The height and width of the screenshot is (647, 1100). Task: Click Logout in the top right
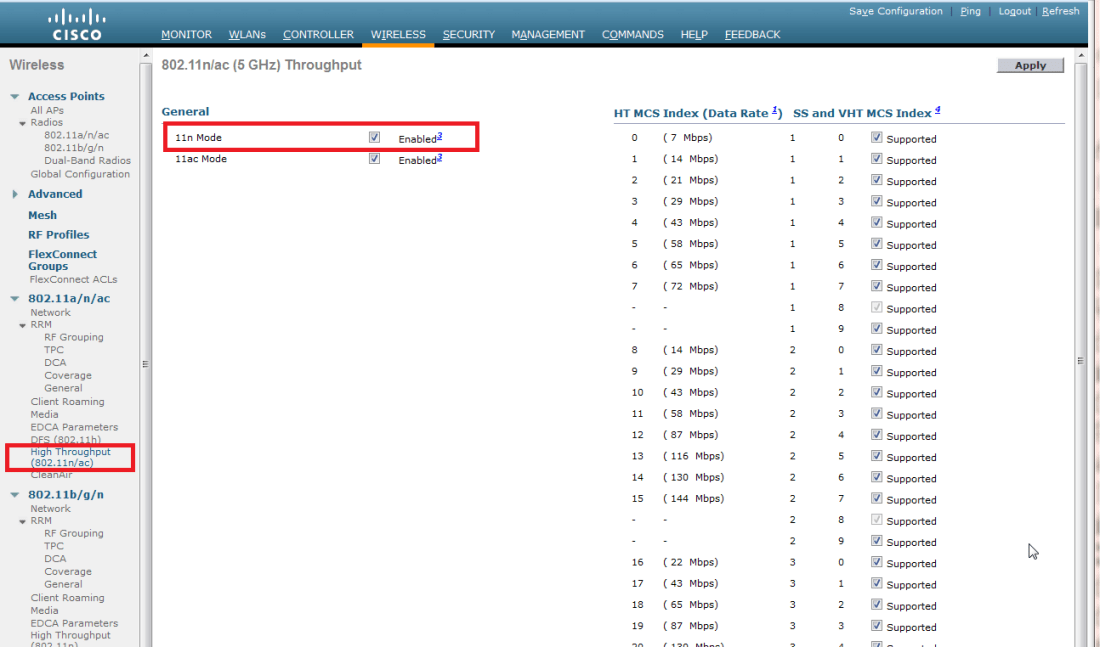(1014, 11)
